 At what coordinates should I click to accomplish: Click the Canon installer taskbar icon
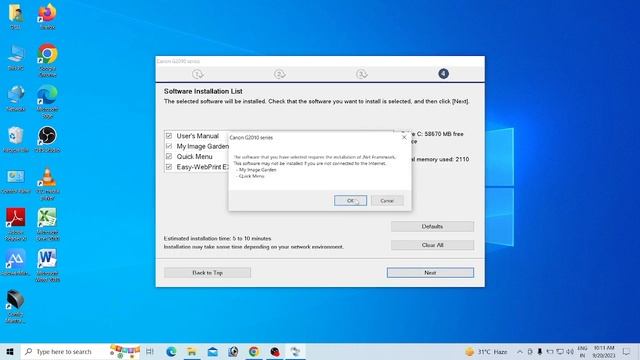click(x=296, y=351)
